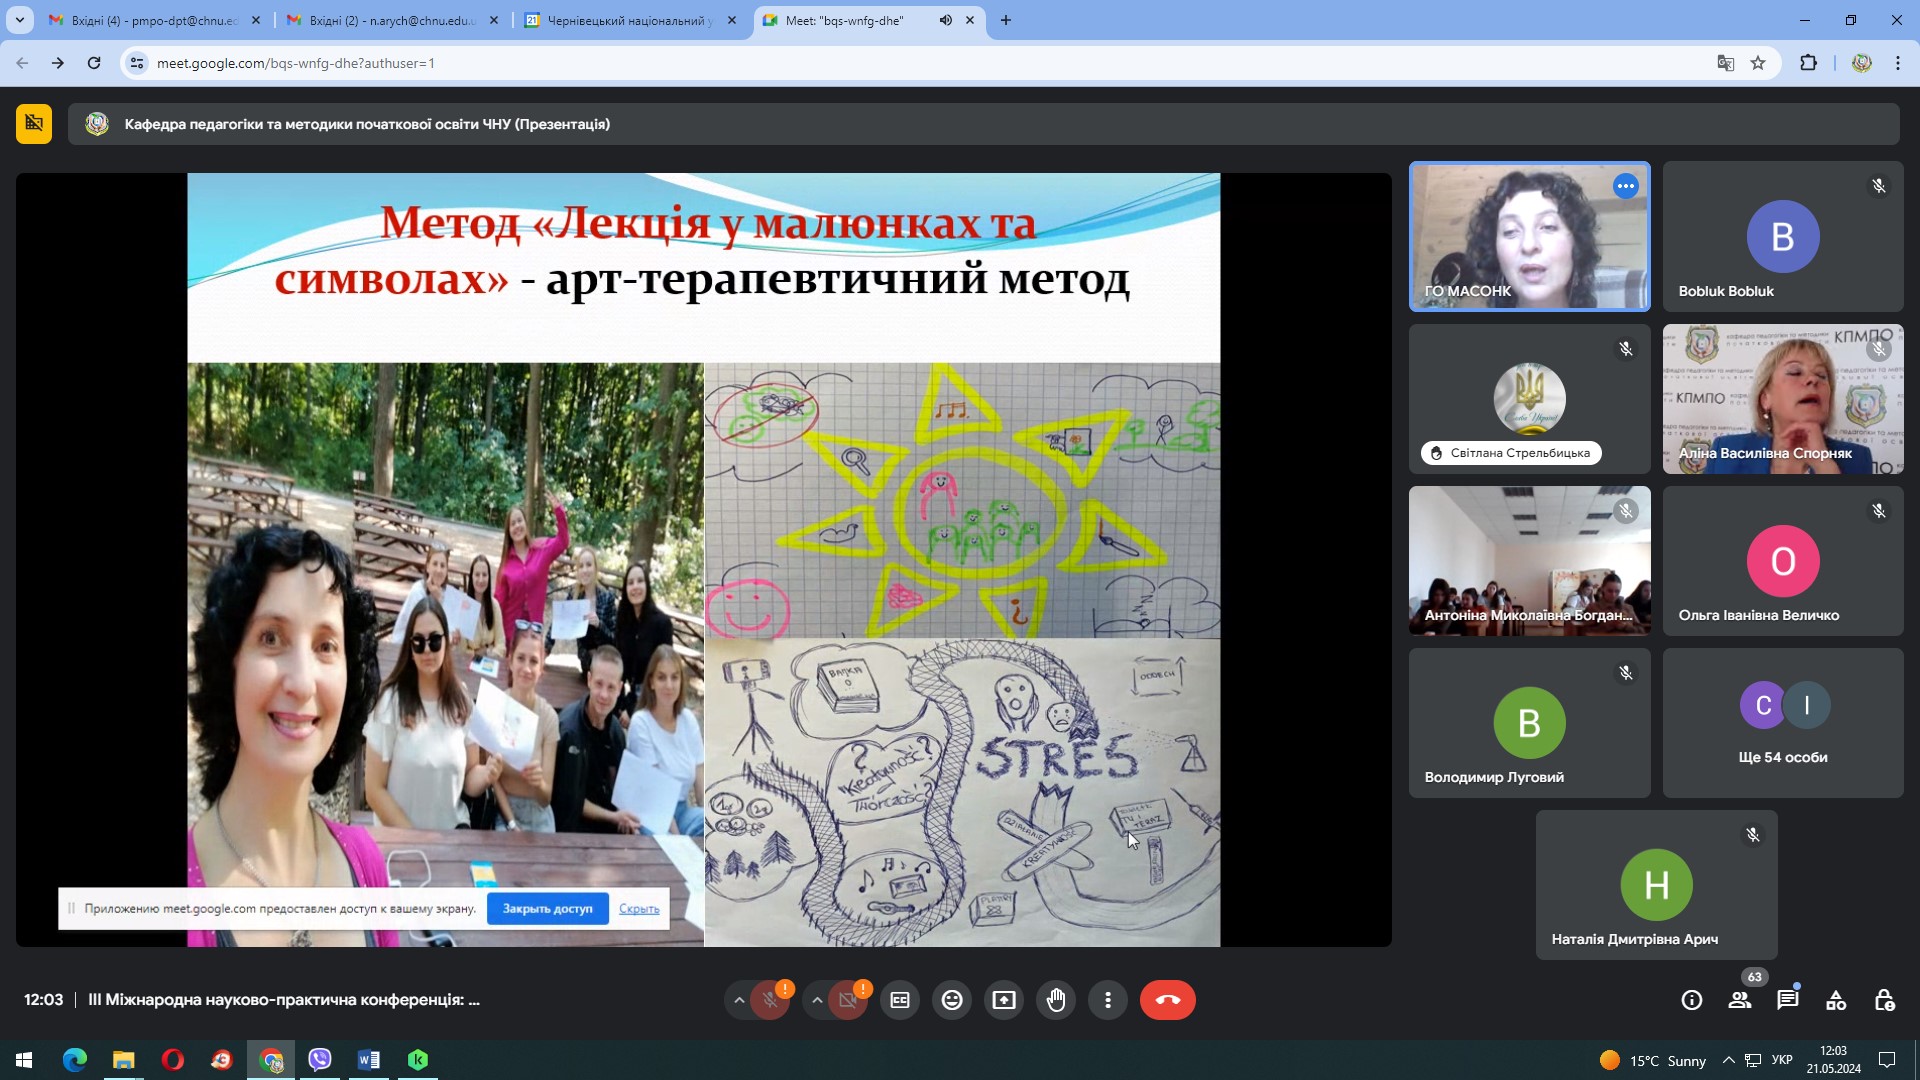Switch to the Чернівецький національний browser tab
Image resolution: width=1920 pixels, height=1080 pixels.
coord(630,20)
